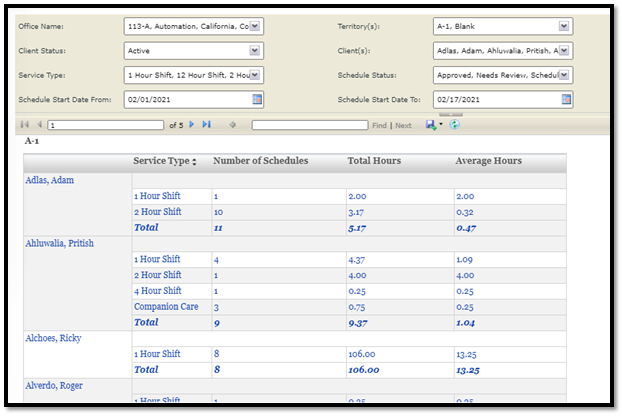Open the Schedule Status dropdown
The image size is (622, 416).
click(565, 75)
